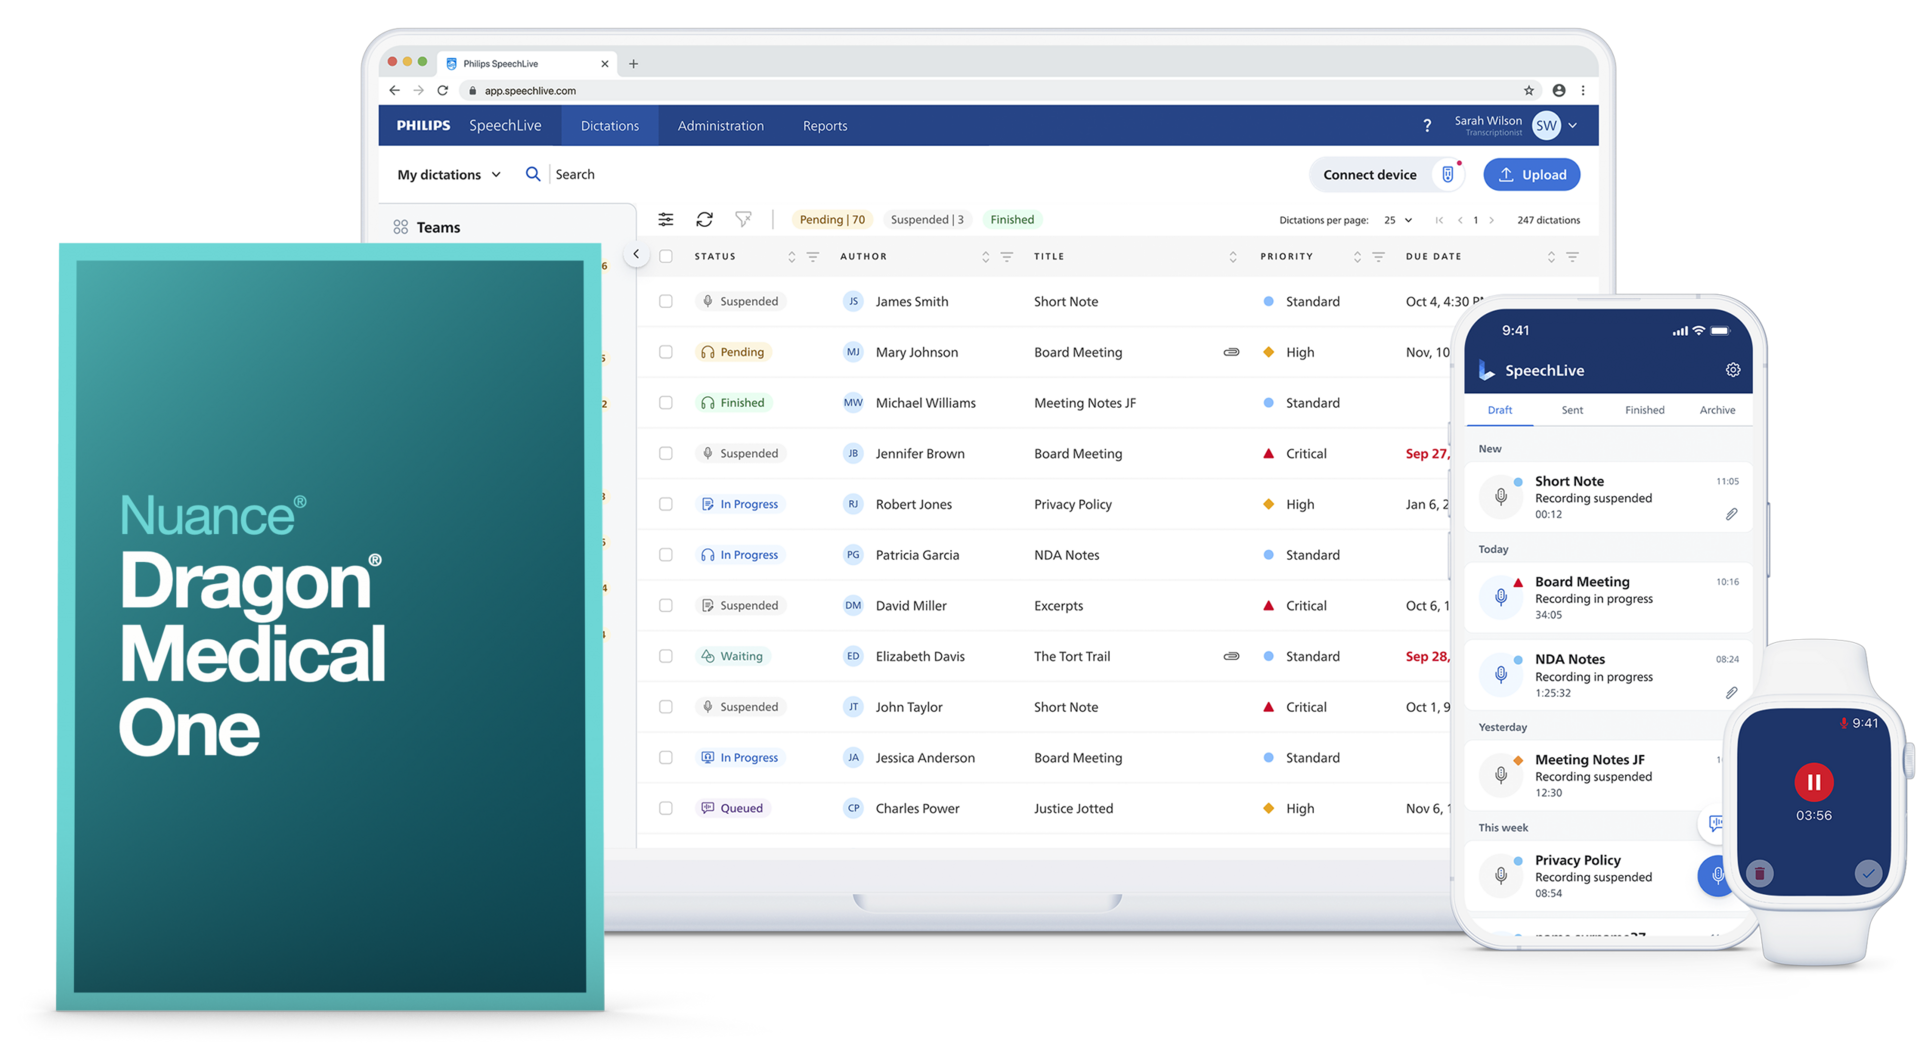Switch to the Sent tab on phone
Viewport: 1920px width, 1059px height.
pos(1572,410)
